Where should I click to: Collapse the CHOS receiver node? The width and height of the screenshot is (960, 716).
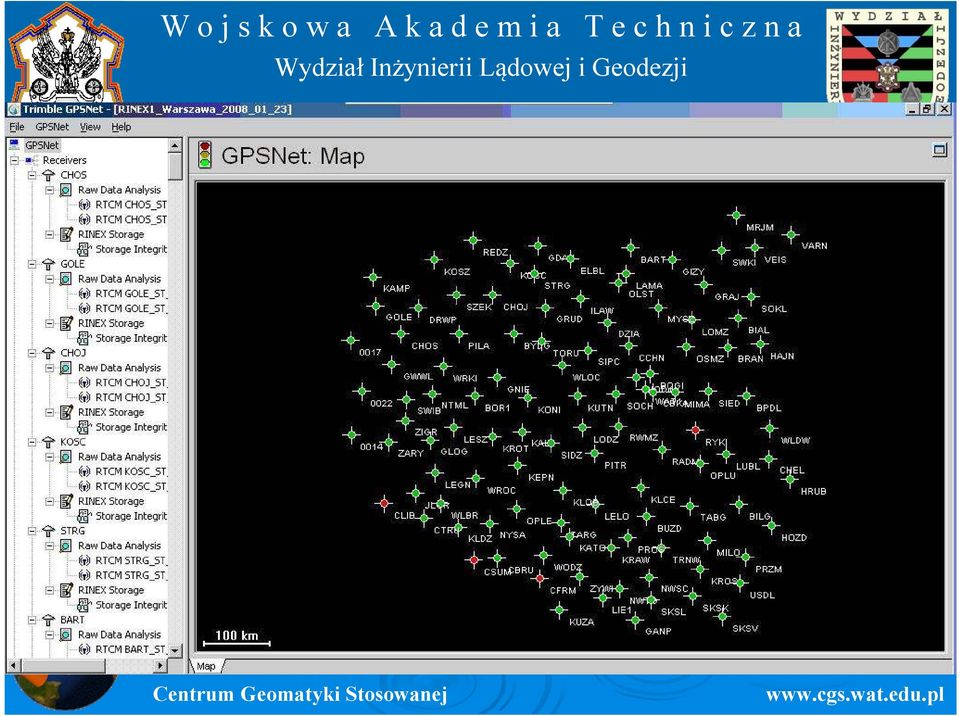[32, 175]
